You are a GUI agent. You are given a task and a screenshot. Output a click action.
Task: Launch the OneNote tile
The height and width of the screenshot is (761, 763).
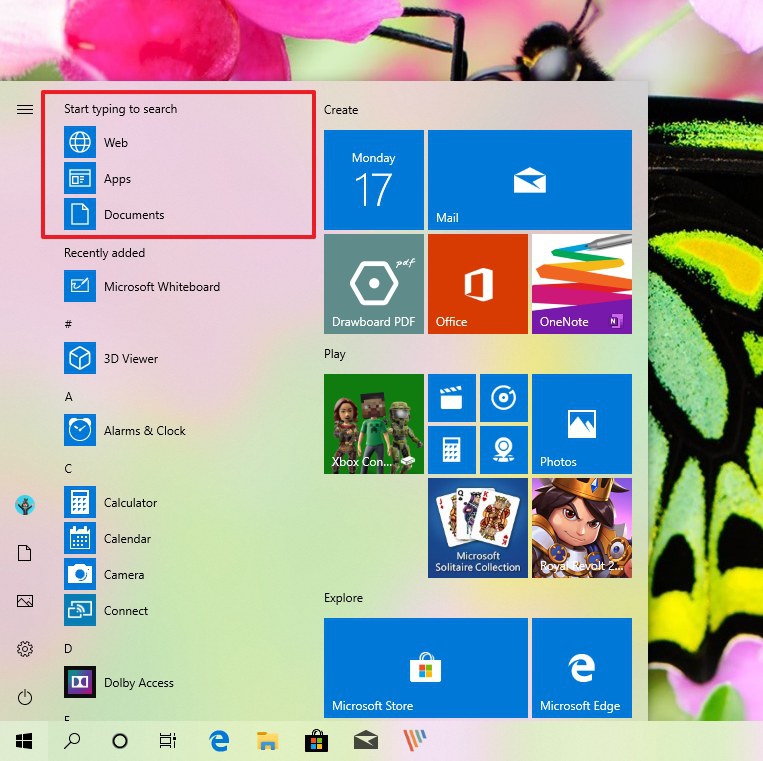pos(581,284)
